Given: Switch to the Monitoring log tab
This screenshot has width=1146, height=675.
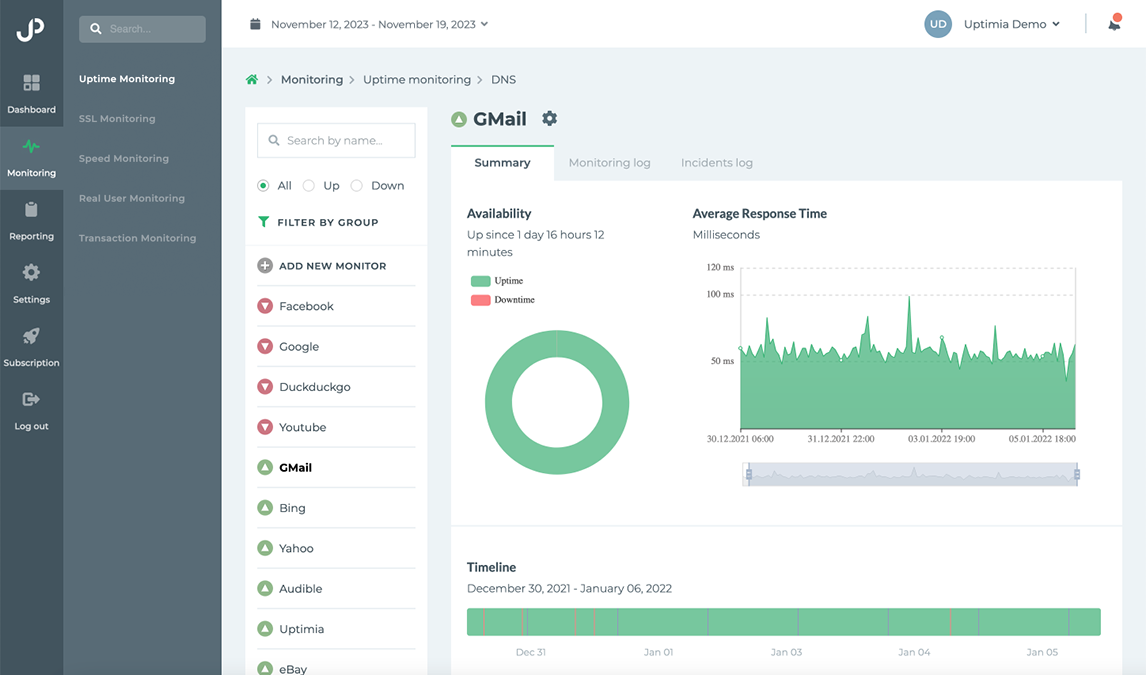Looking at the screenshot, I should tap(610, 163).
